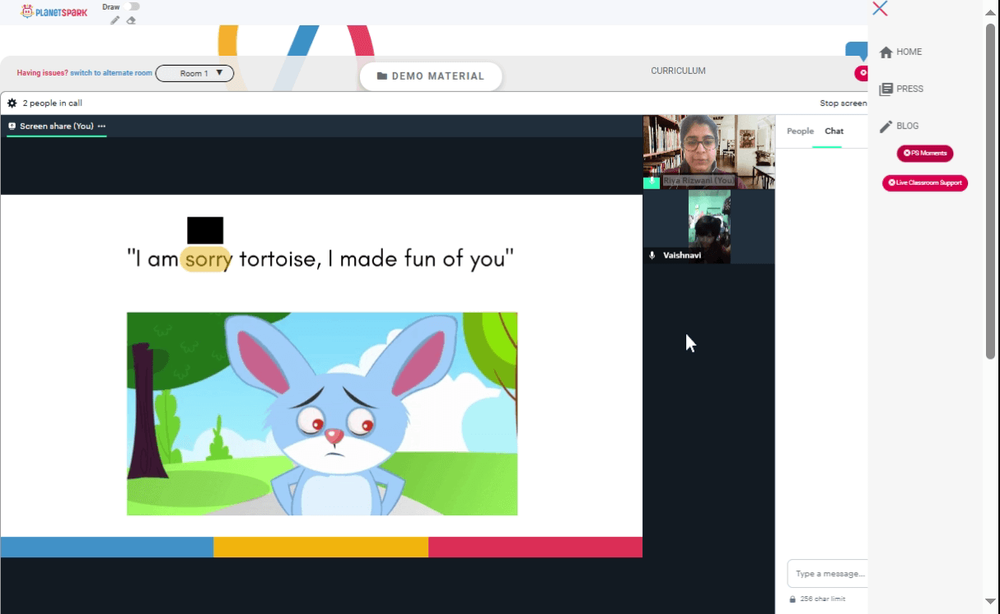Screen dimensions: 1000x614
Task: Click the partially hidden red round button
Action: 862,73
